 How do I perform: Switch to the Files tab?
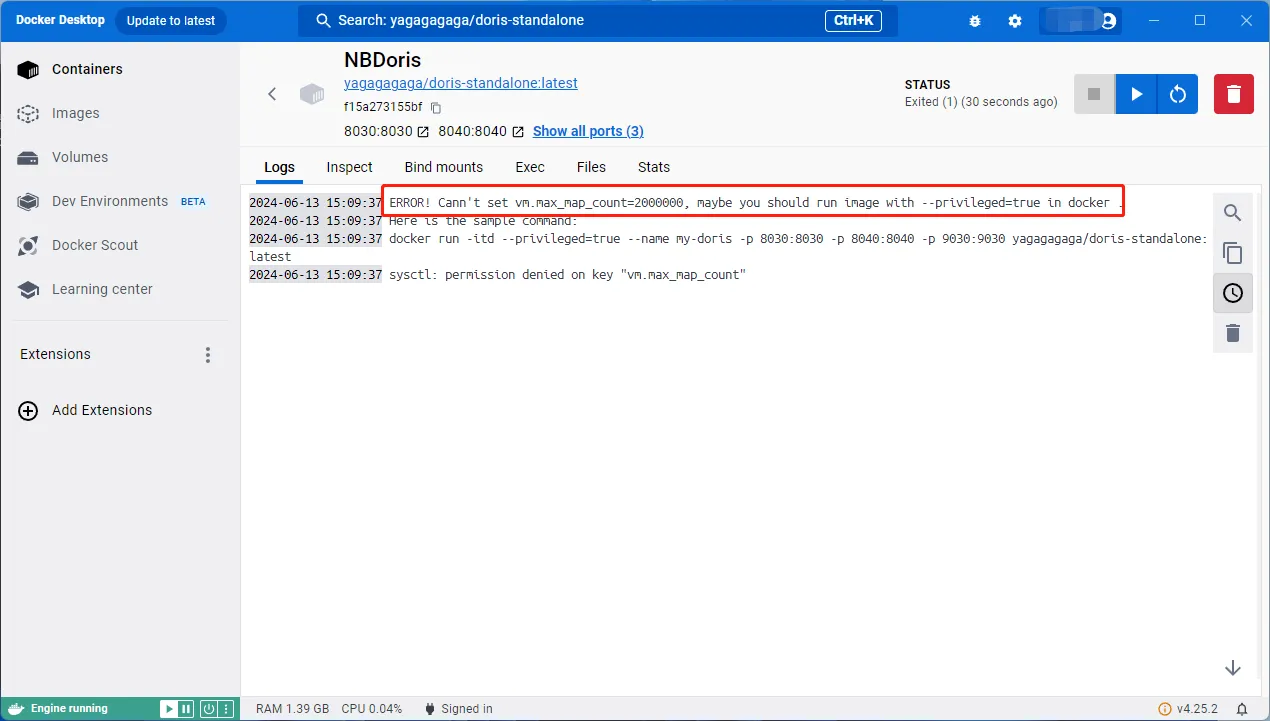pyautogui.click(x=591, y=167)
